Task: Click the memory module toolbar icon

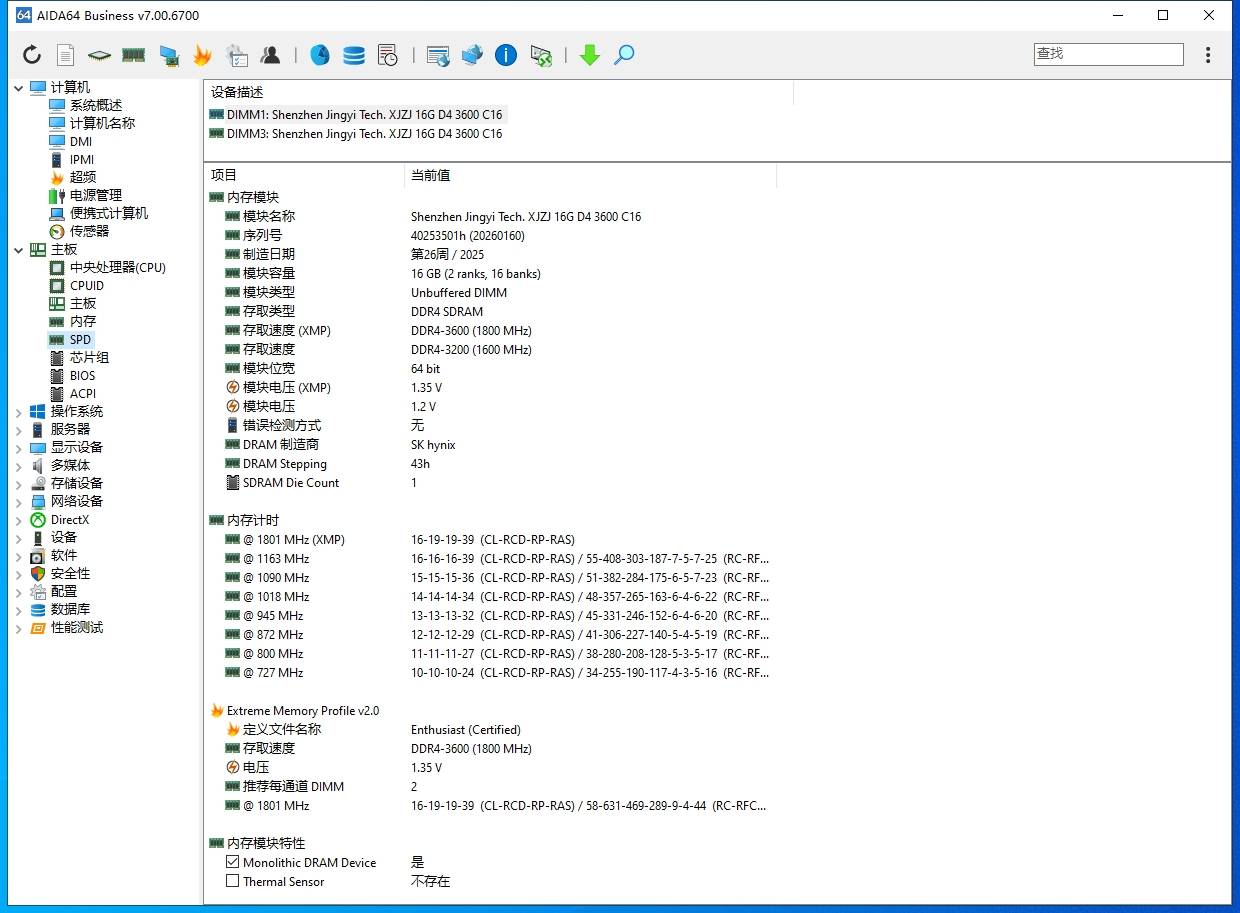Action: tap(133, 55)
